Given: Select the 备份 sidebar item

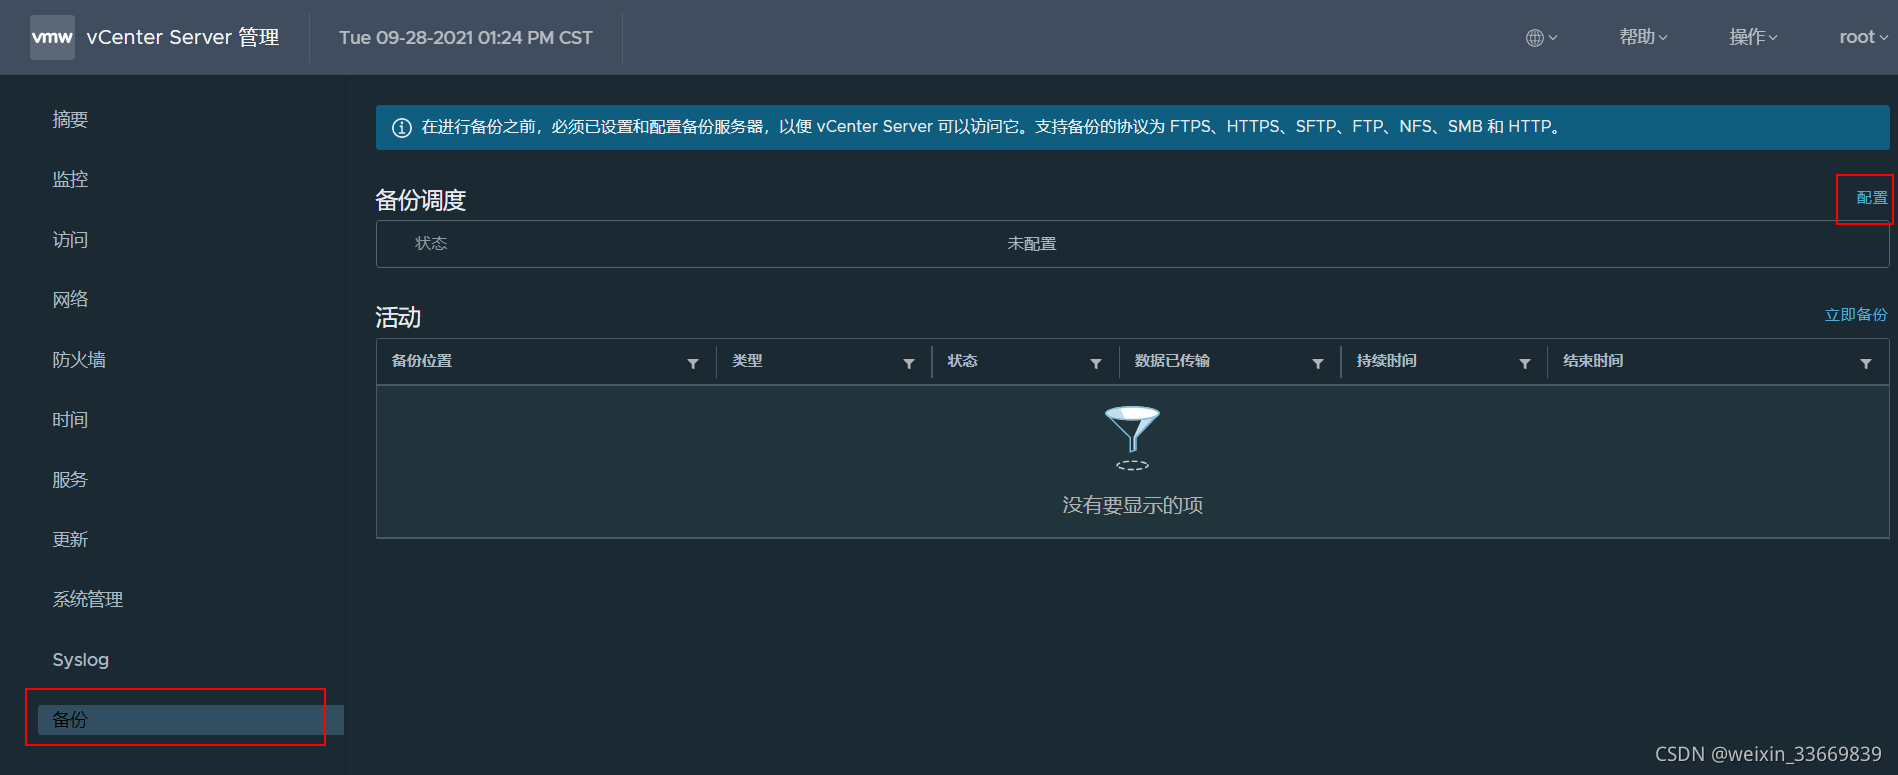Looking at the screenshot, I should (190, 720).
